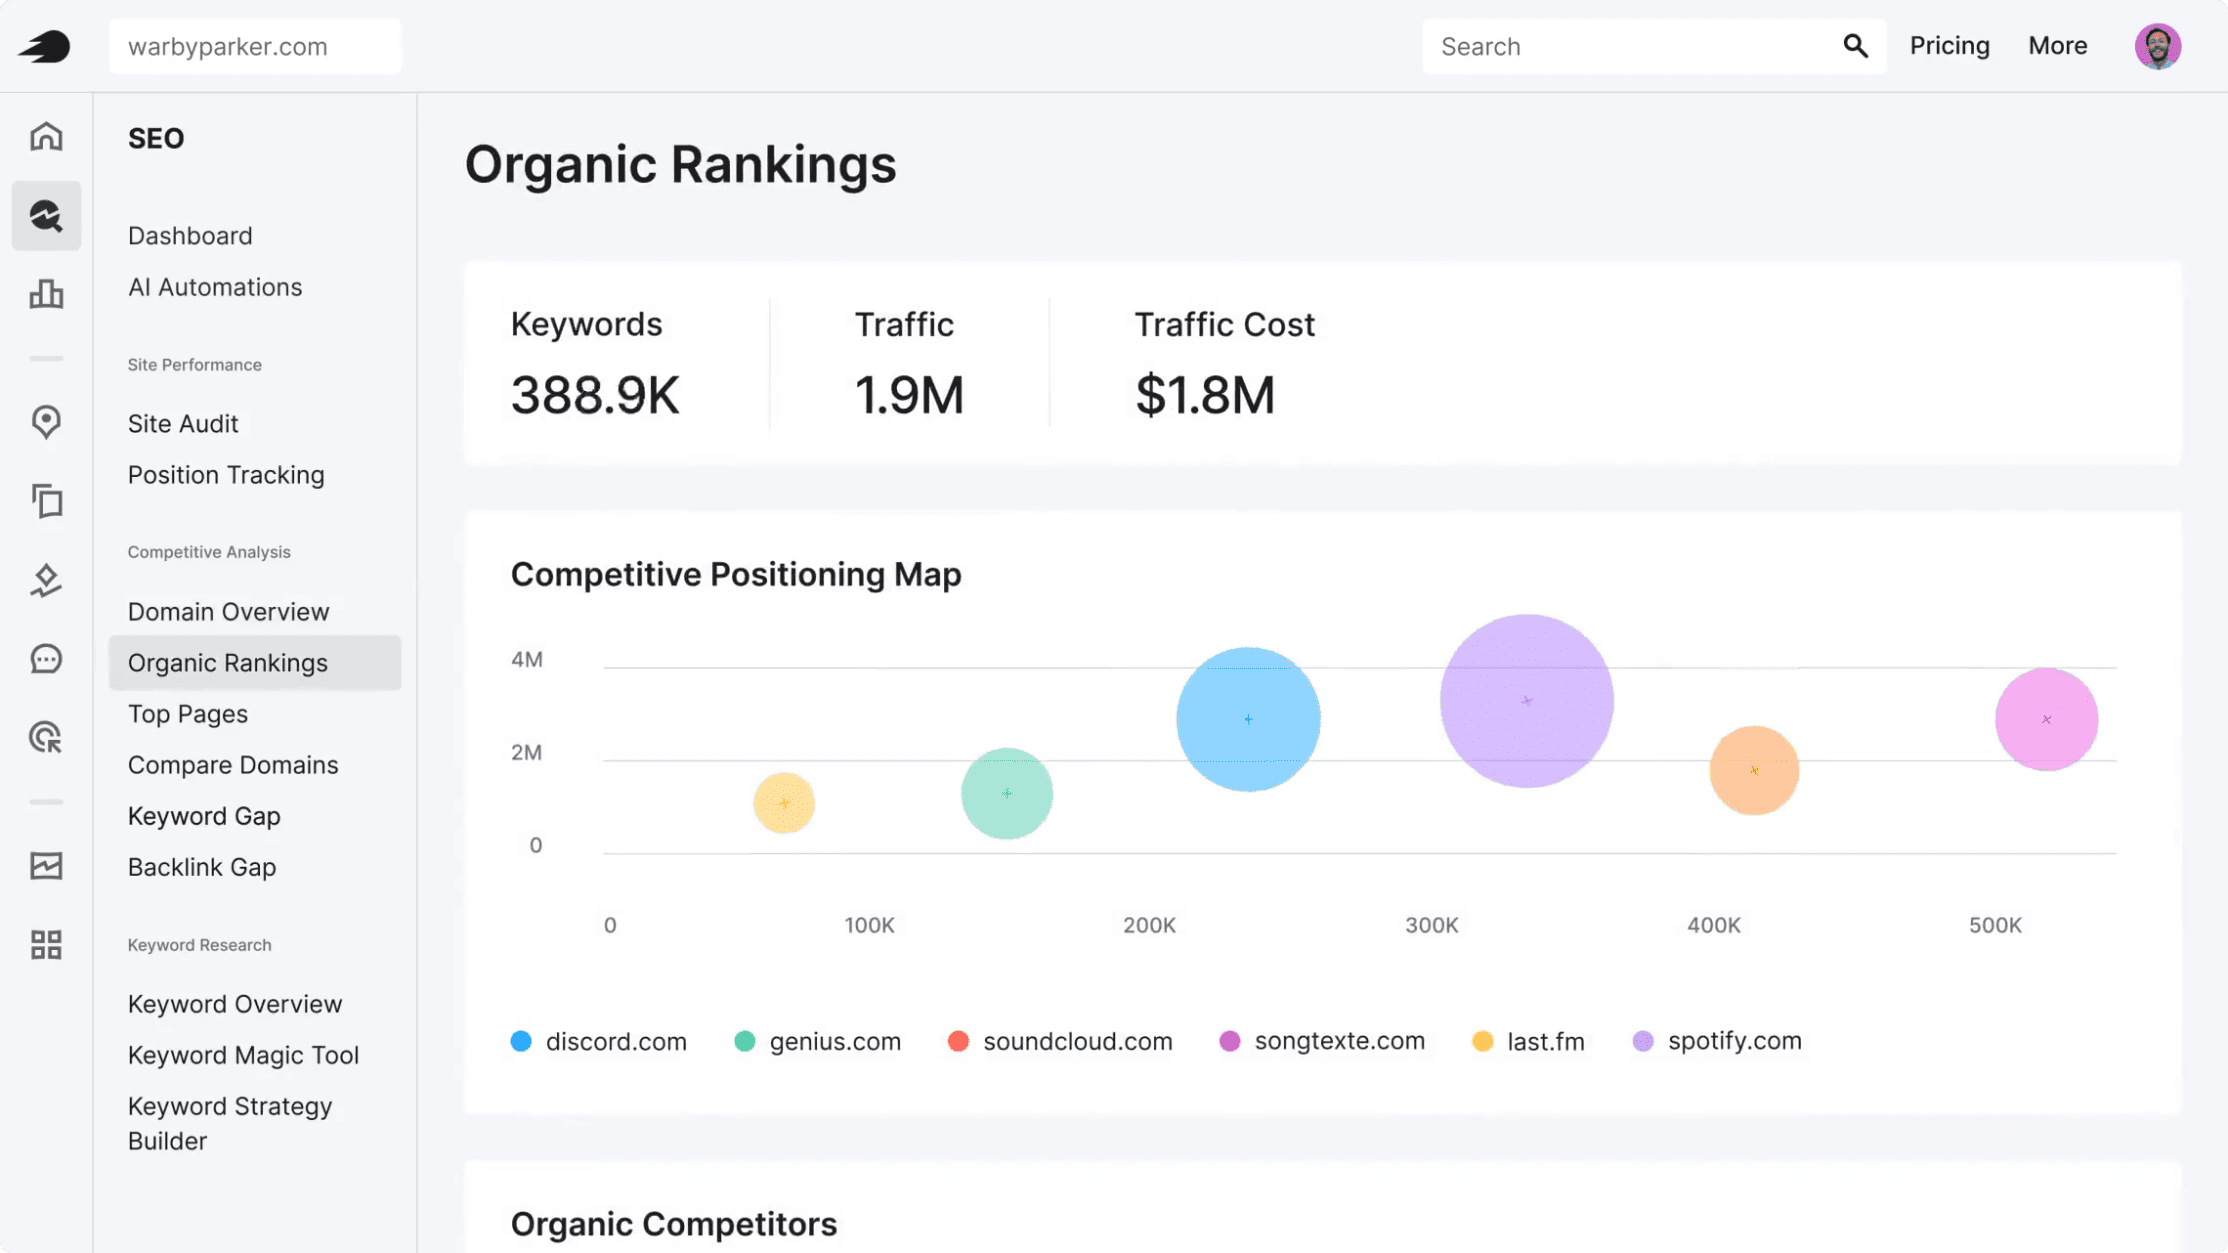Toggle discord.com legend swatch

tap(521, 1041)
